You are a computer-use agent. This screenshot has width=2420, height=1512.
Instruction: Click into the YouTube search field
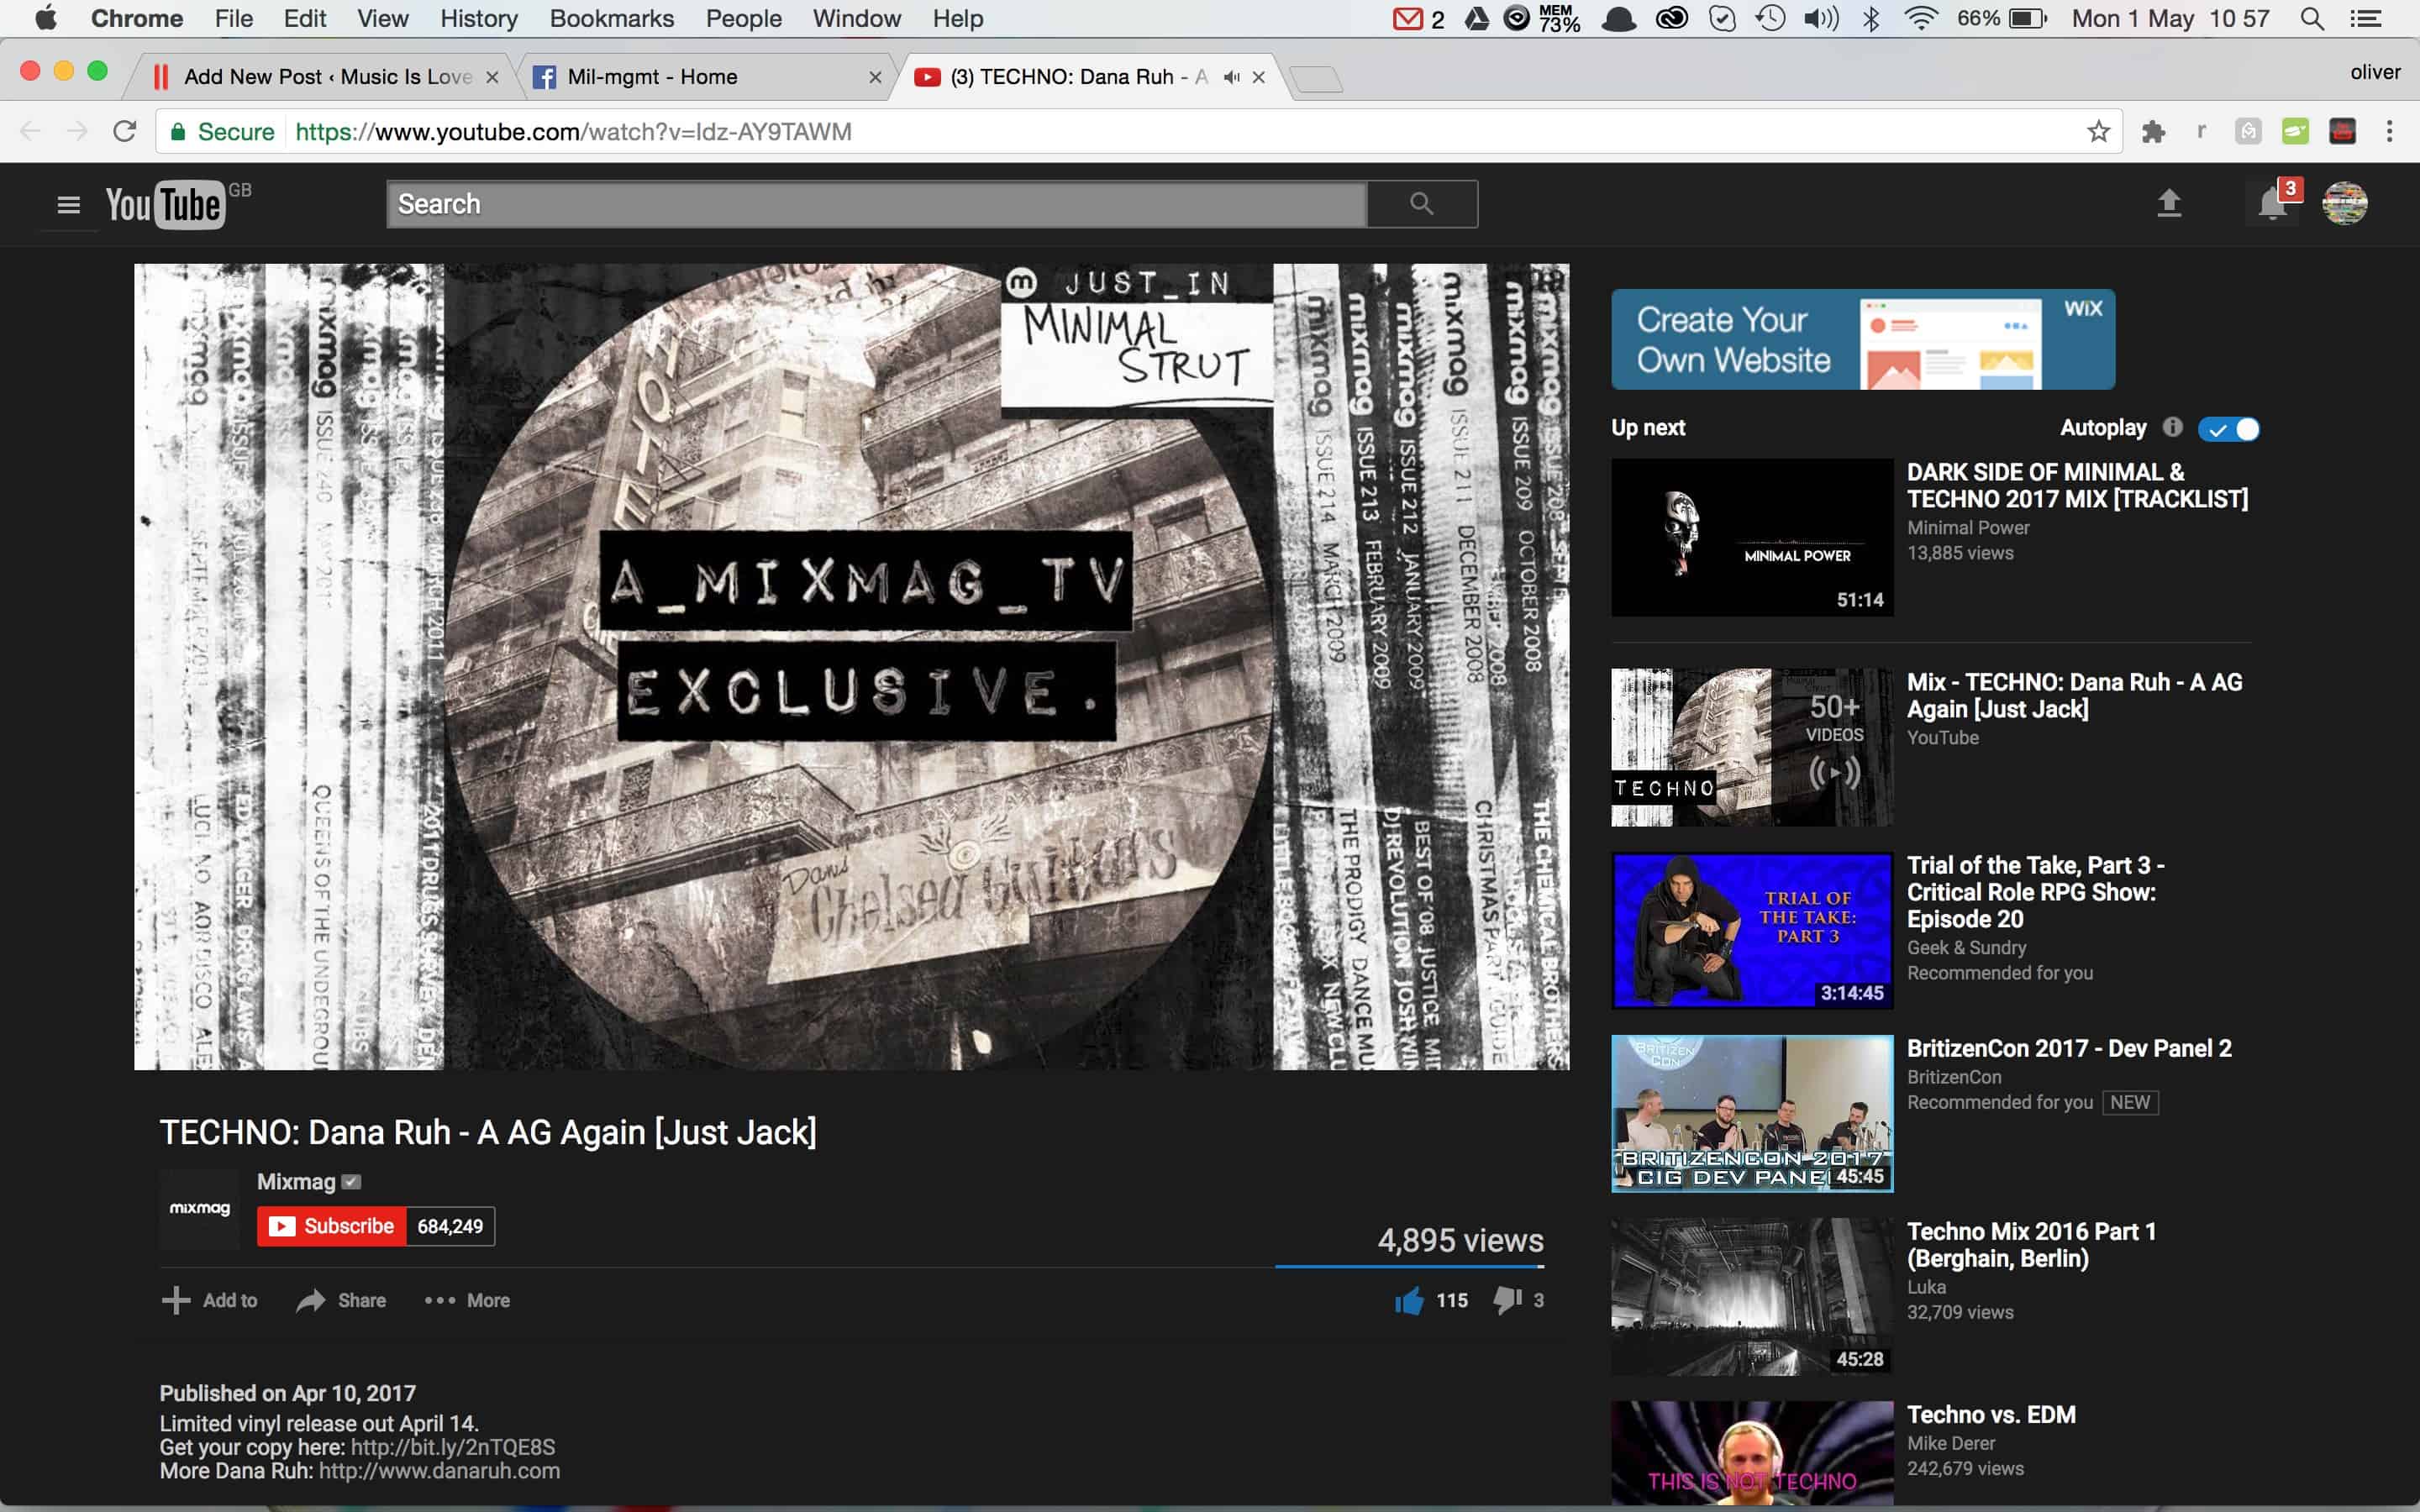(x=877, y=204)
